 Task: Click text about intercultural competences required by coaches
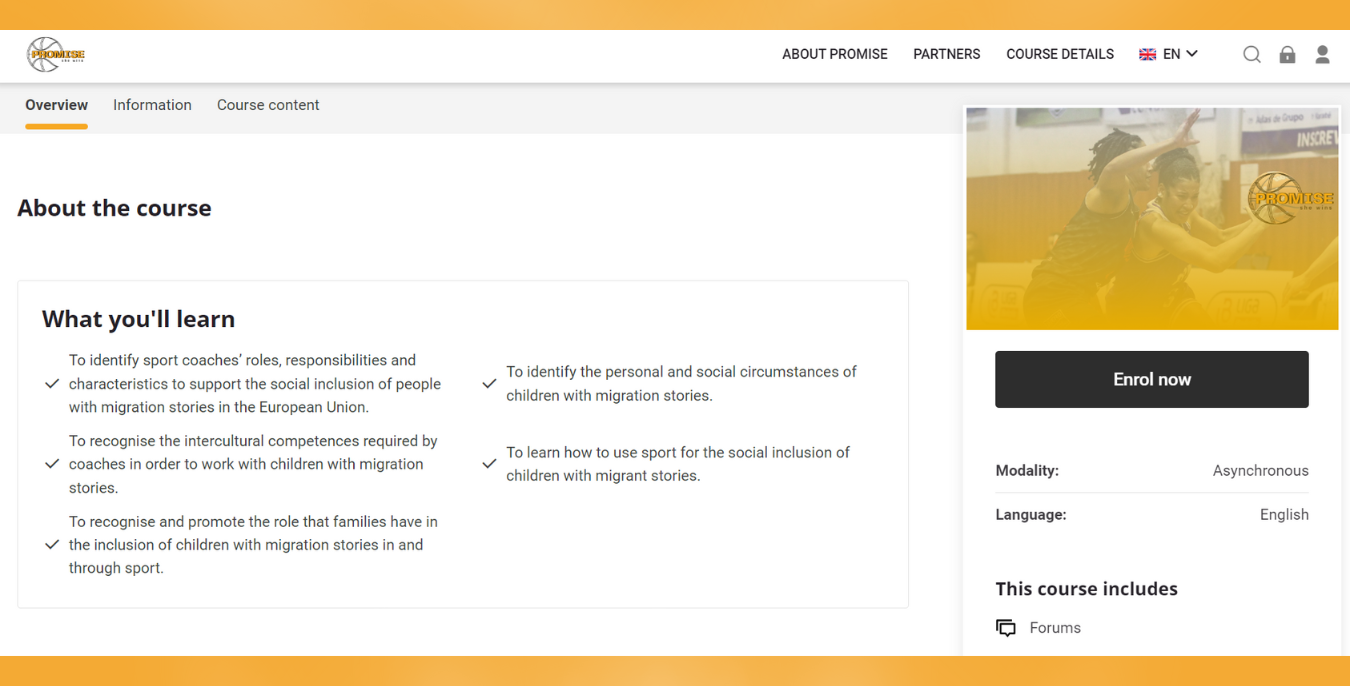pyautogui.click(x=253, y=464)
